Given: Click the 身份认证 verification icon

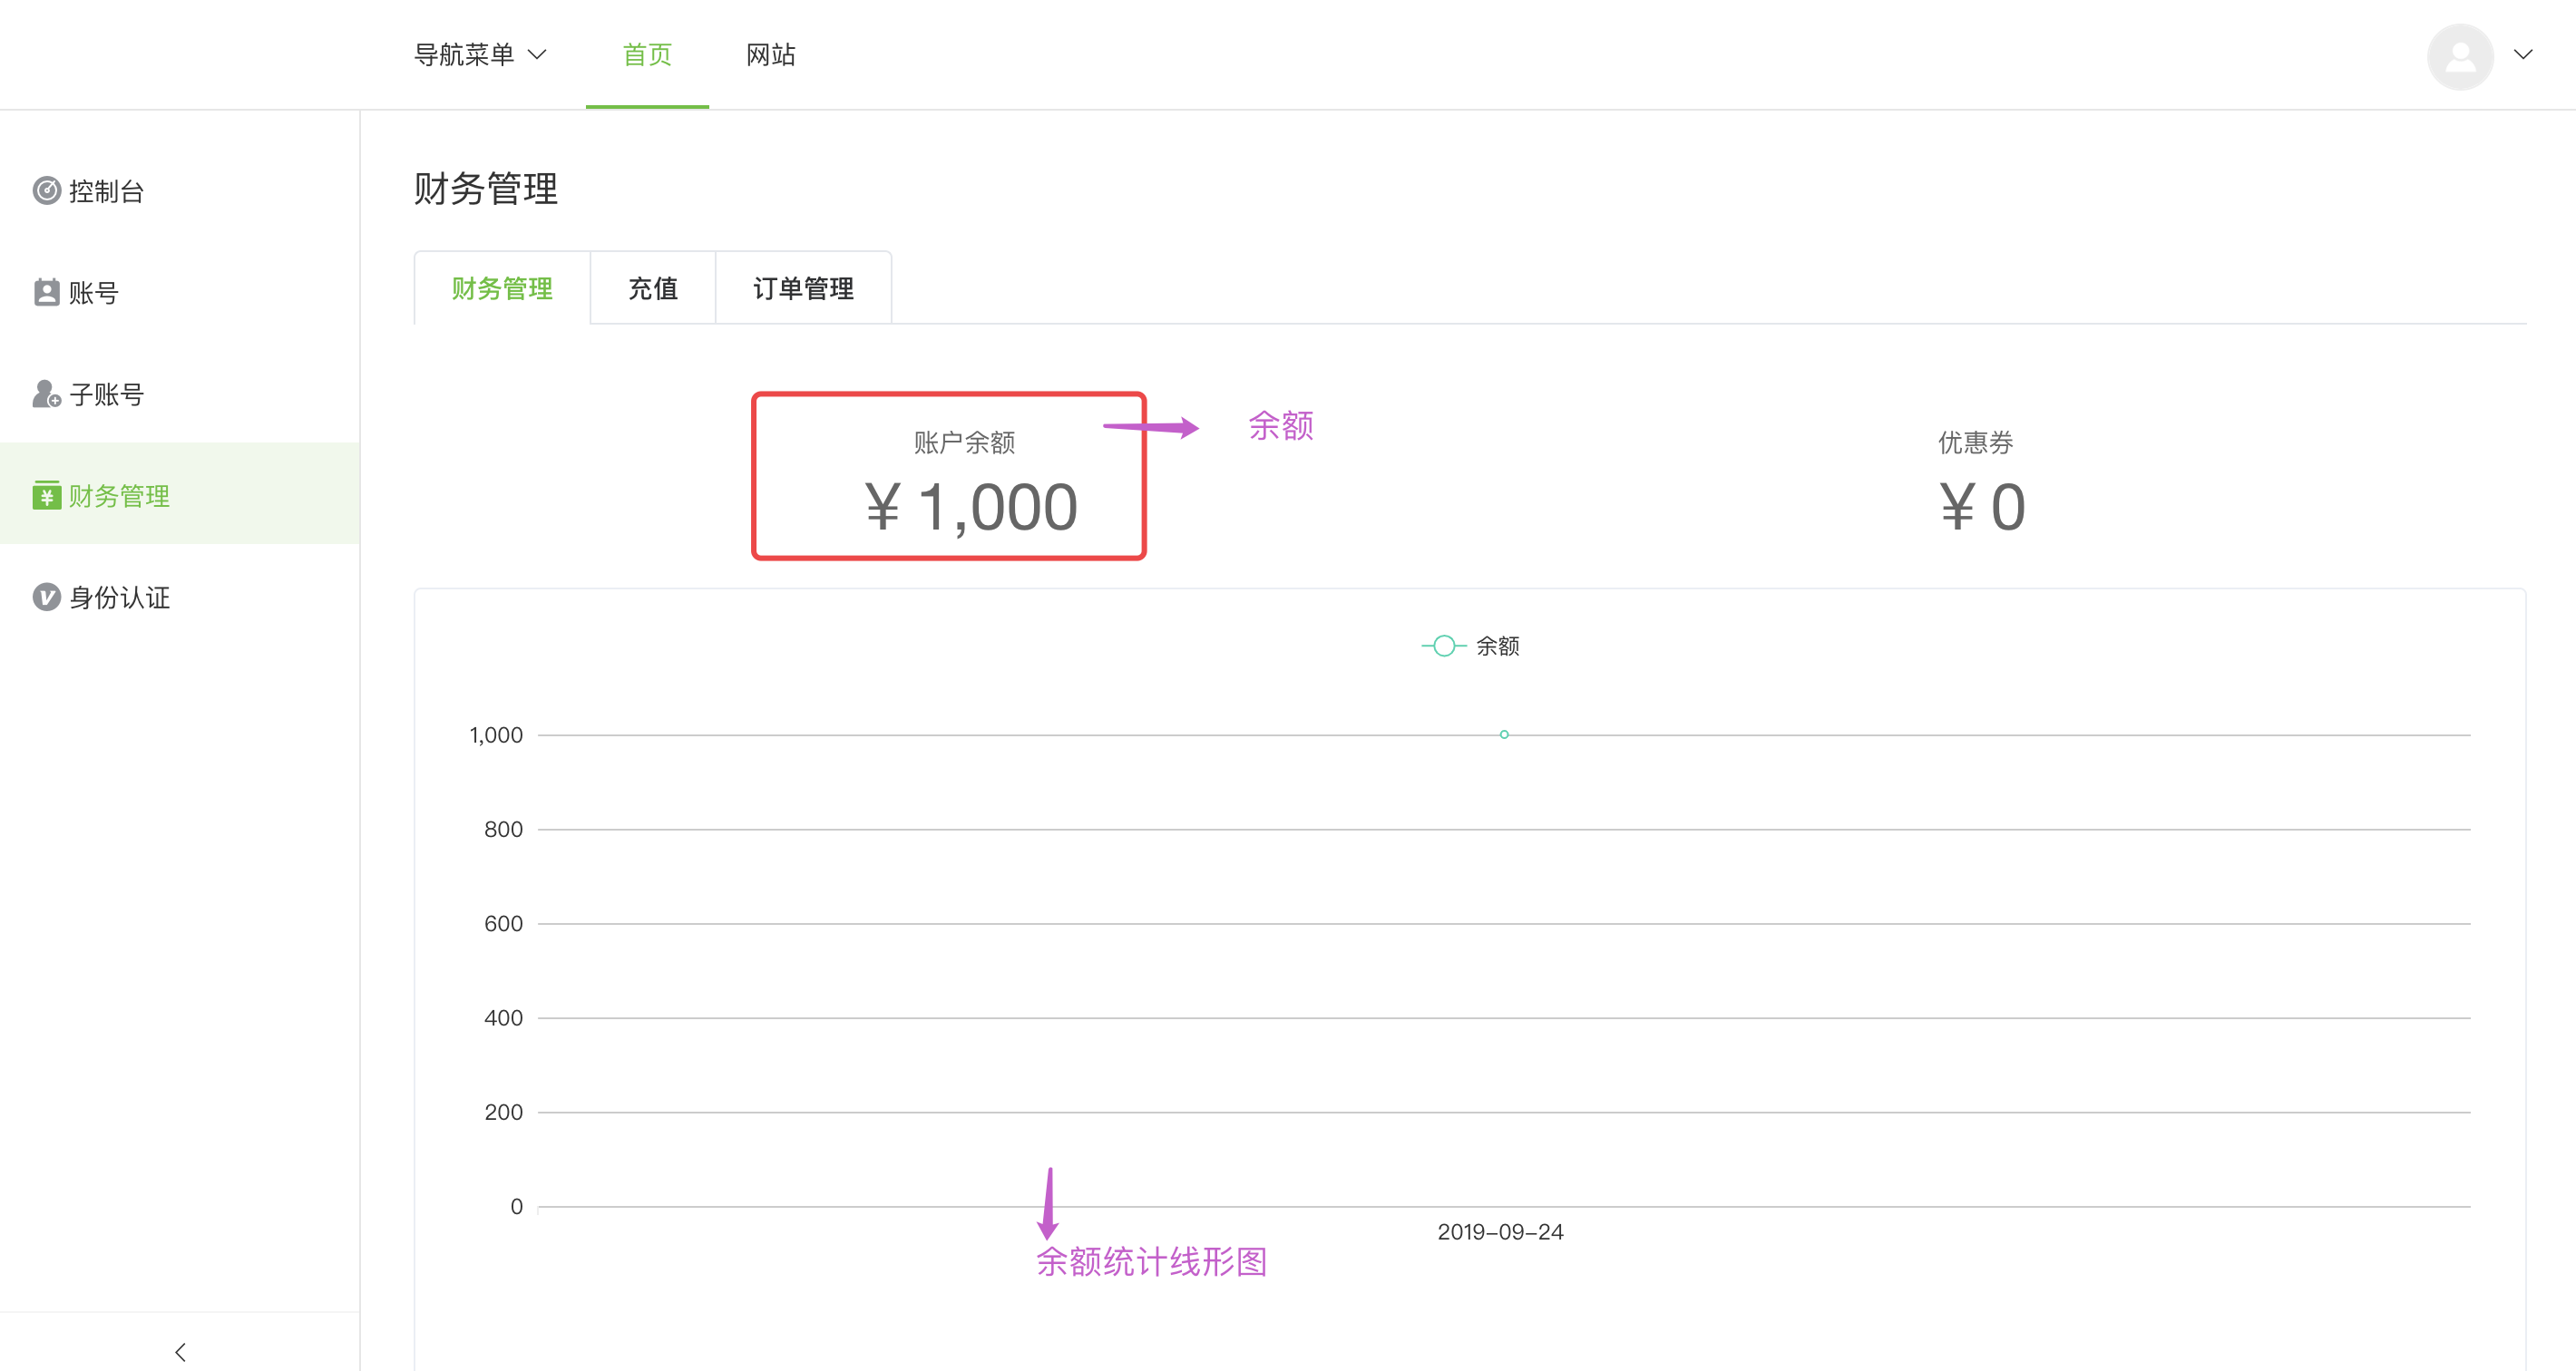Looking at the screenshot, I should click(x=46, y=597).
